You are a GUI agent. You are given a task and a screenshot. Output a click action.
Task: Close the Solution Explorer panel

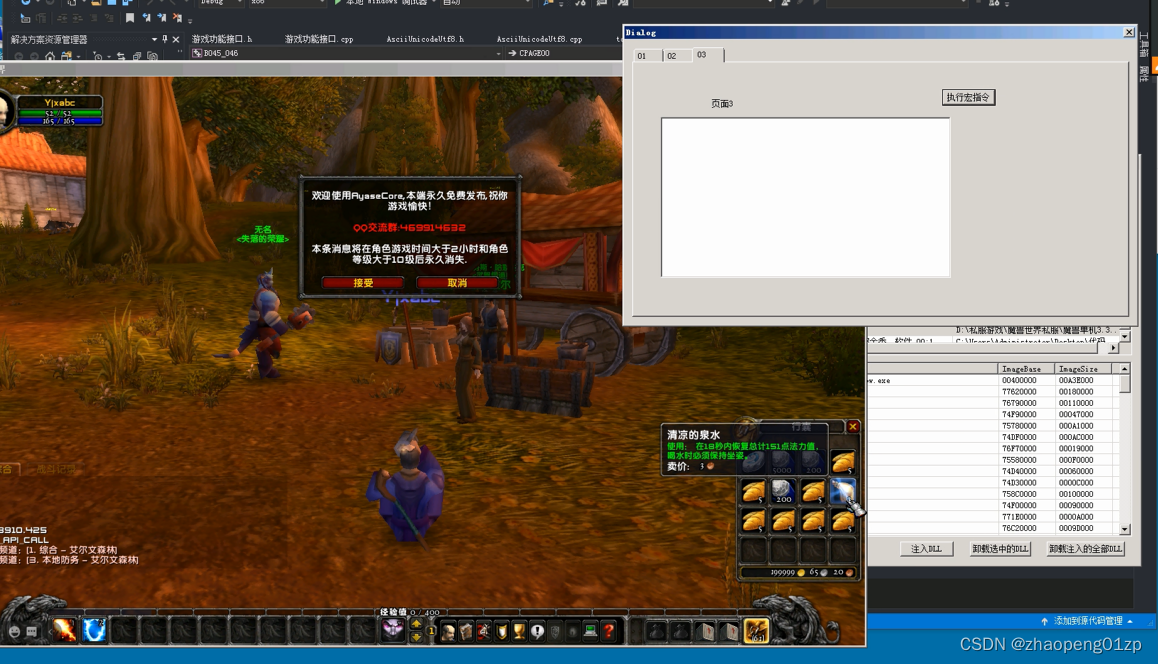point(176,39)
